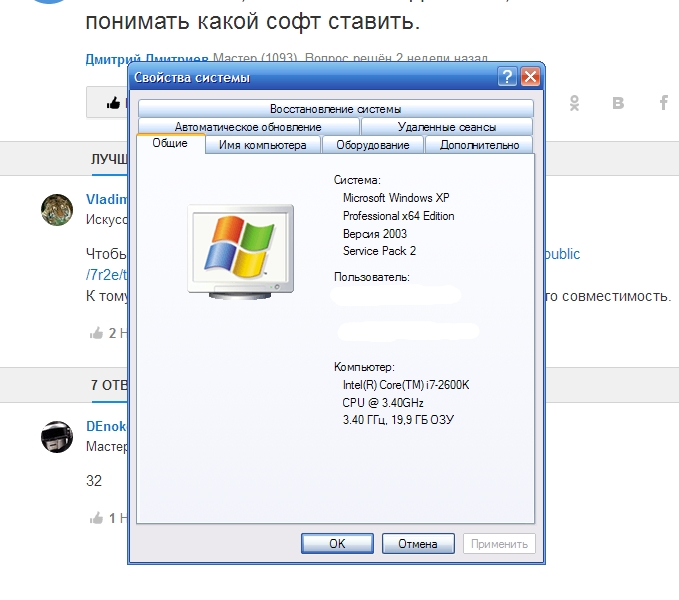
Task: Click the Windows XP monitor logo image
Action: pyautogui.click(x=241, y=252)
